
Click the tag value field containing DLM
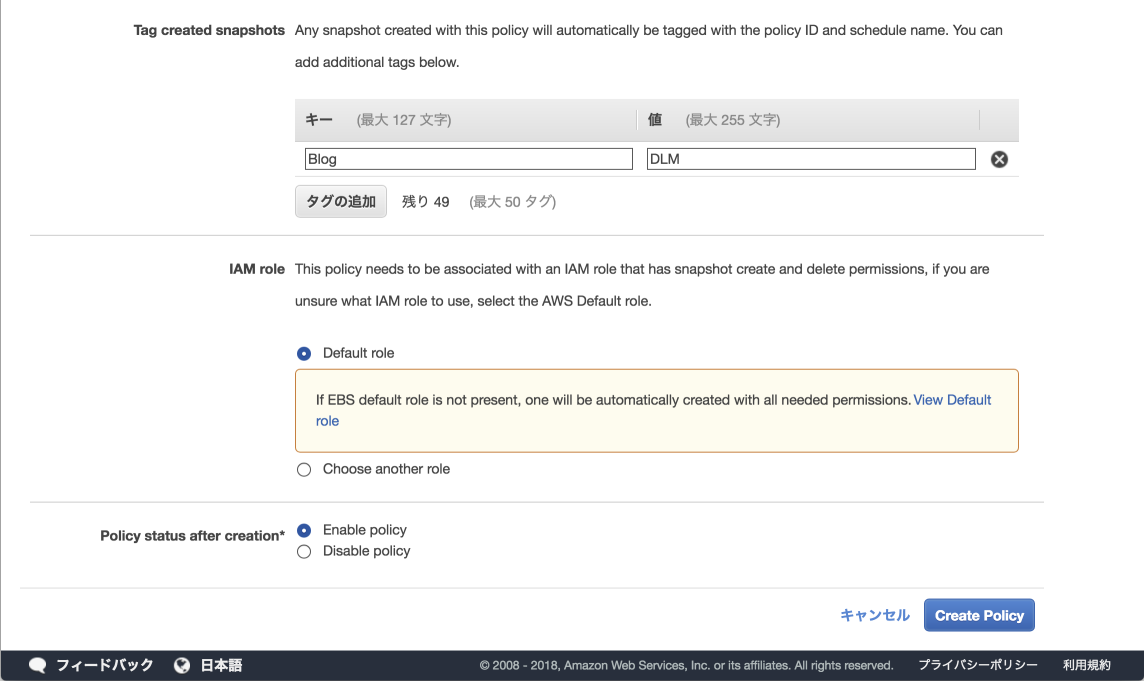[x=808, y=158]
